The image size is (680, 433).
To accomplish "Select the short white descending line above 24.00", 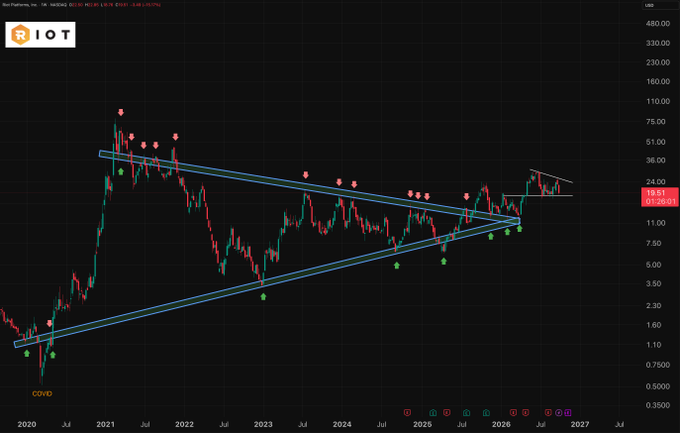I will coord(551,176).
